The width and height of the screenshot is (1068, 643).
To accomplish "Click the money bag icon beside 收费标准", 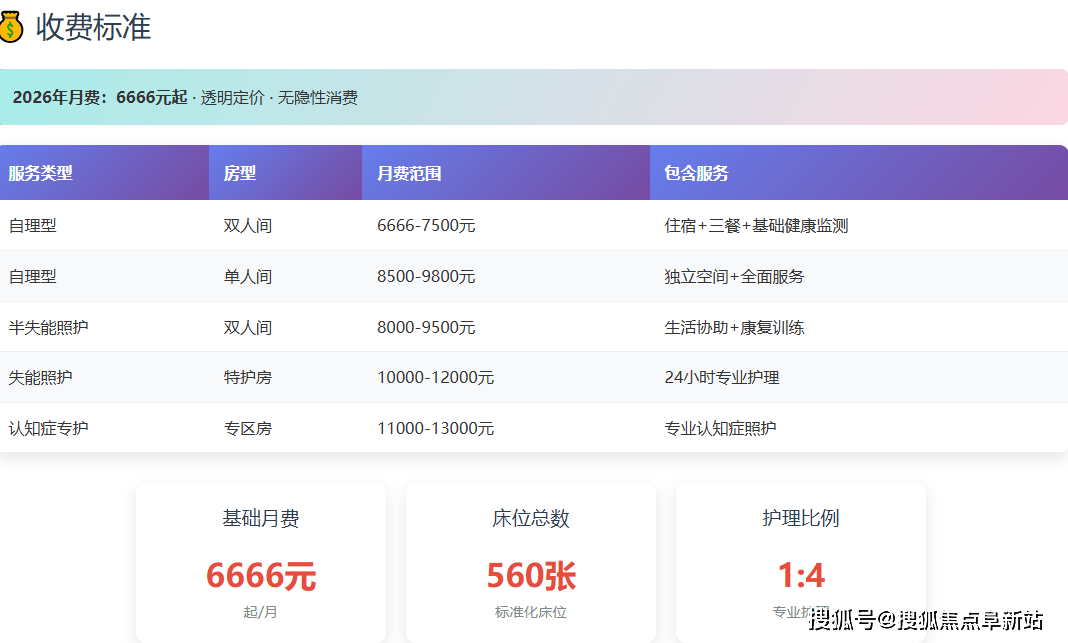I will [10, 27].
